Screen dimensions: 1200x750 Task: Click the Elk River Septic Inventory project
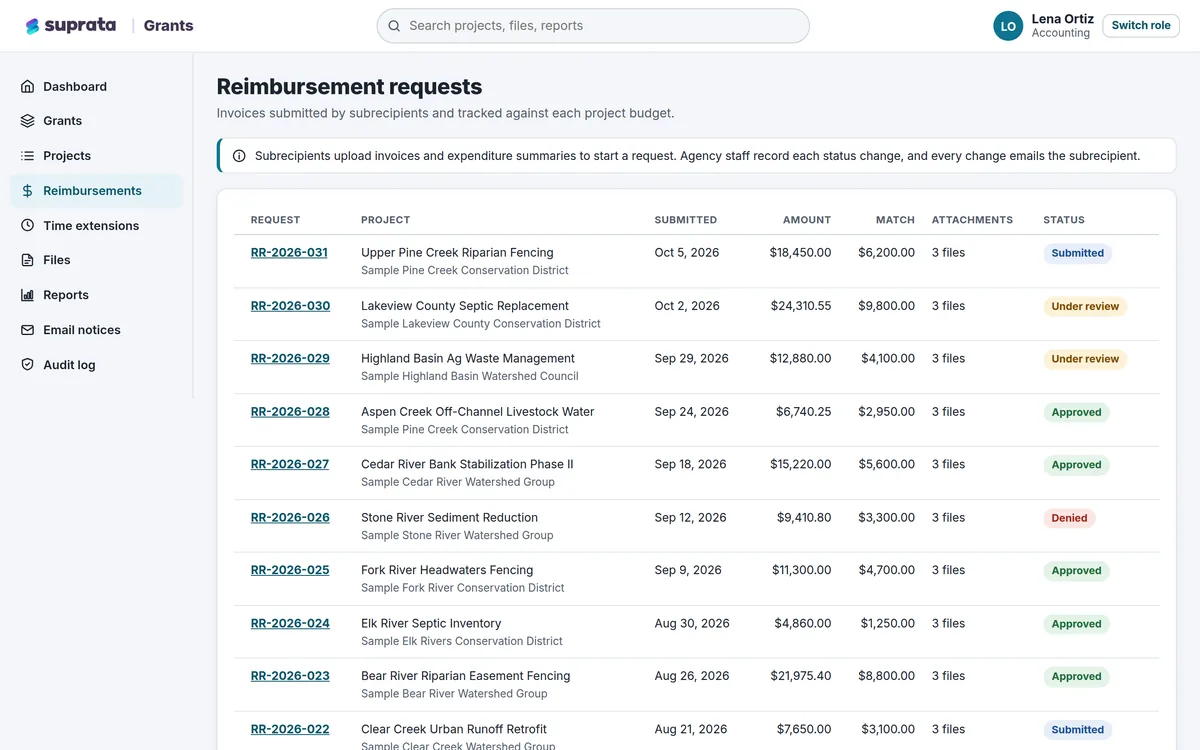click(x=431, y=624)
